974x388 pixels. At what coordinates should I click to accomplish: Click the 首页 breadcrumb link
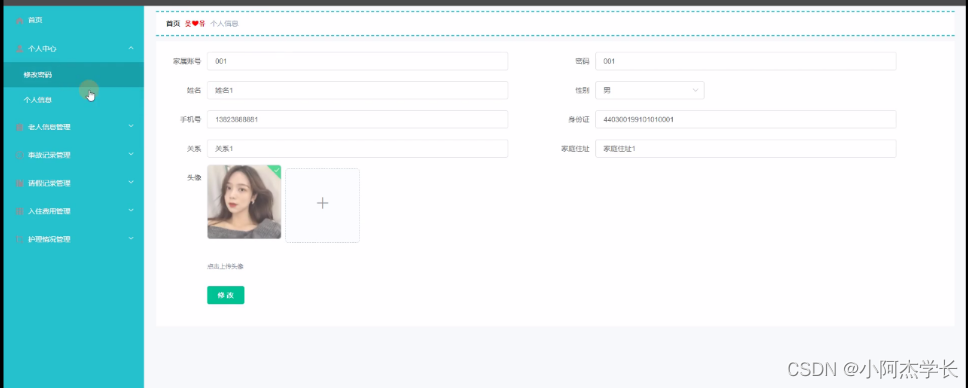tap(173, 24)
